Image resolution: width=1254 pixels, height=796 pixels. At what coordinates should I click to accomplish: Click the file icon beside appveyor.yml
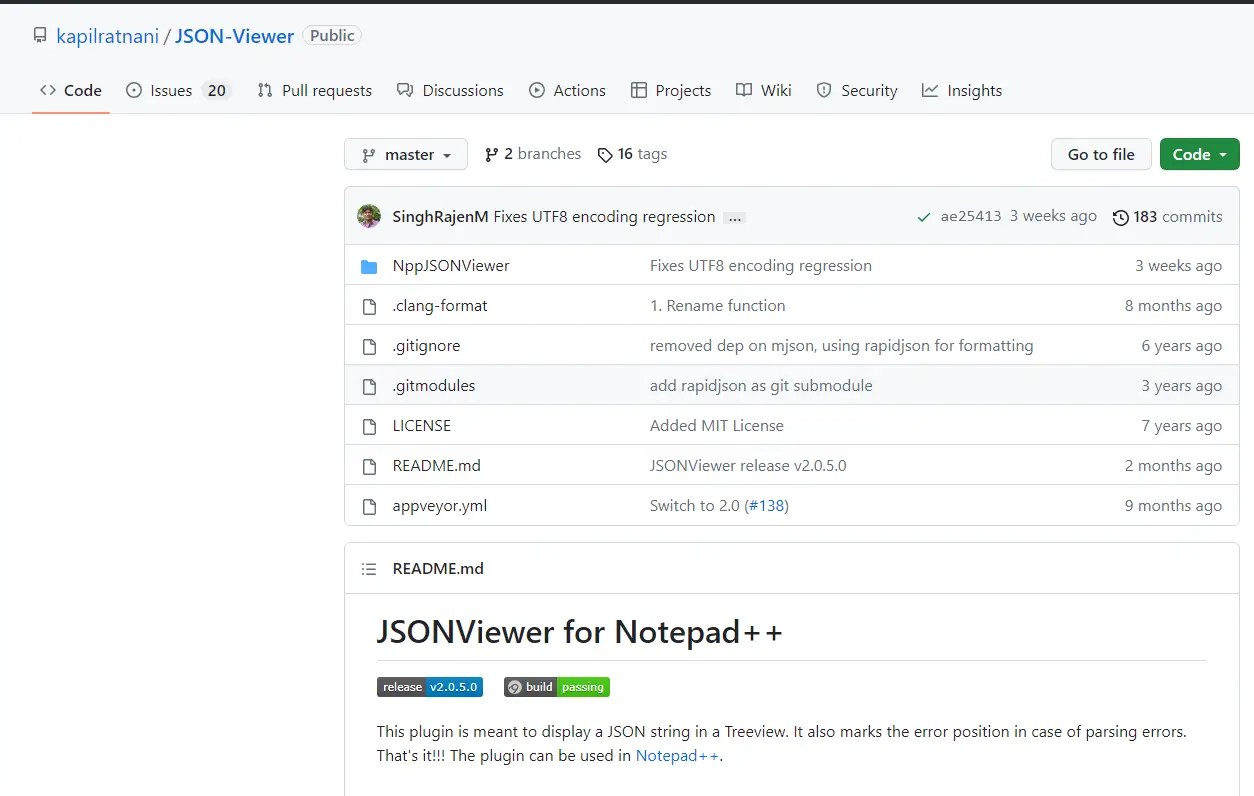point(369,505)
